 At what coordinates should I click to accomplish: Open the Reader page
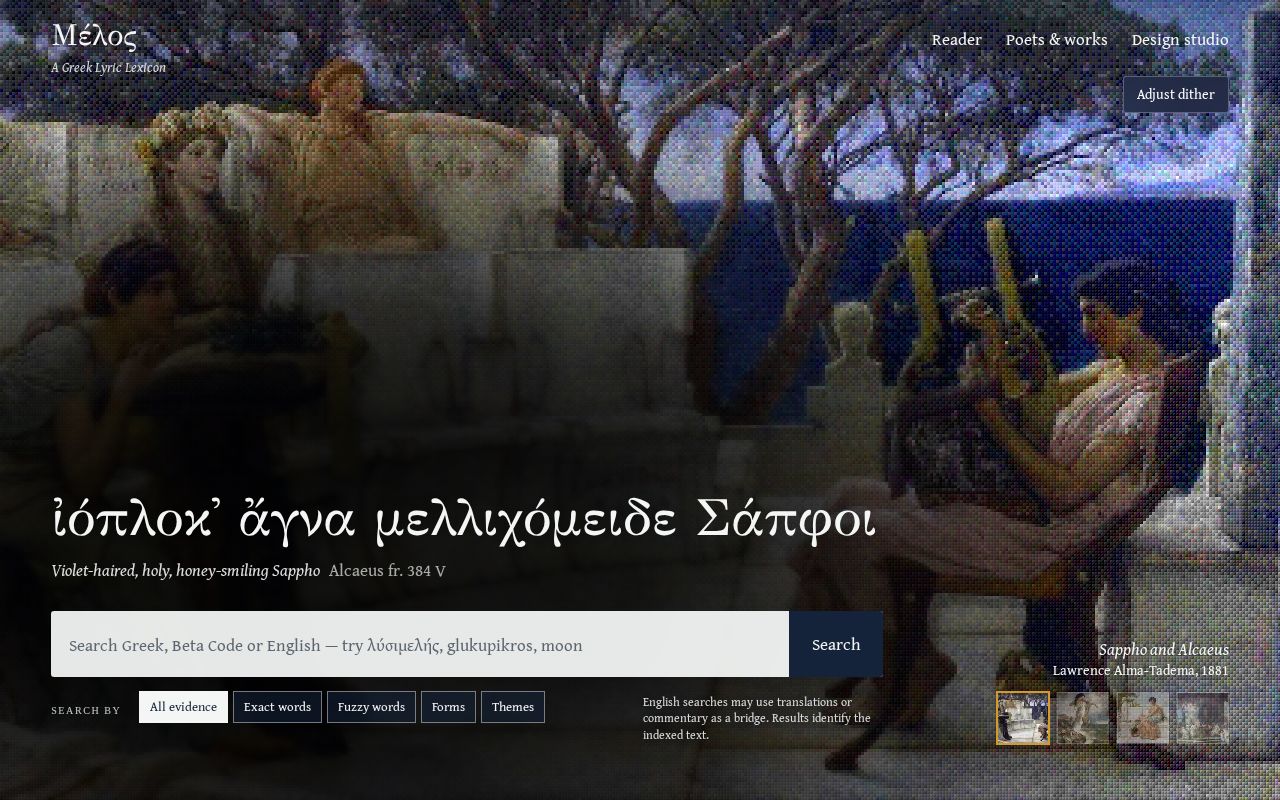[x=956, y=40]
